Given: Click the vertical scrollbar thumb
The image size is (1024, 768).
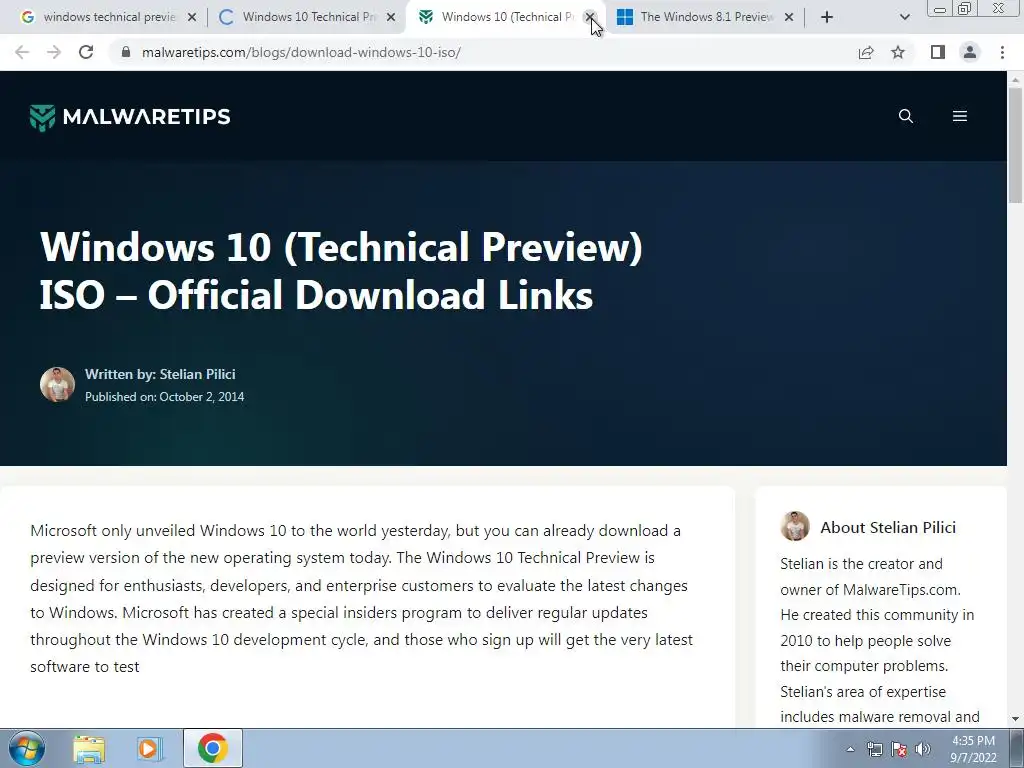Looking at the screenshot, I should 1015,145.
